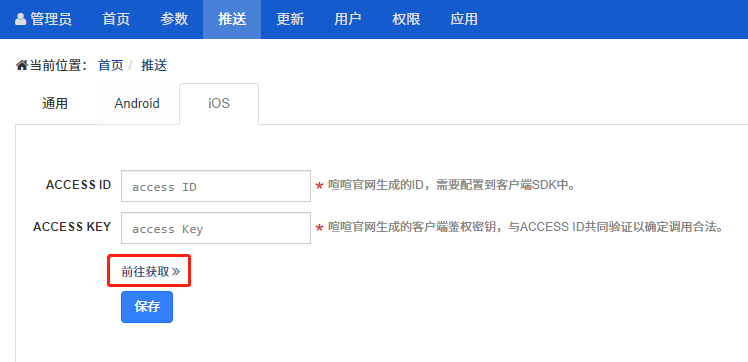Viewport: 748px width, 362px height.
Task: Switch to the 通用 tab
Action: (x=55, y=103)
